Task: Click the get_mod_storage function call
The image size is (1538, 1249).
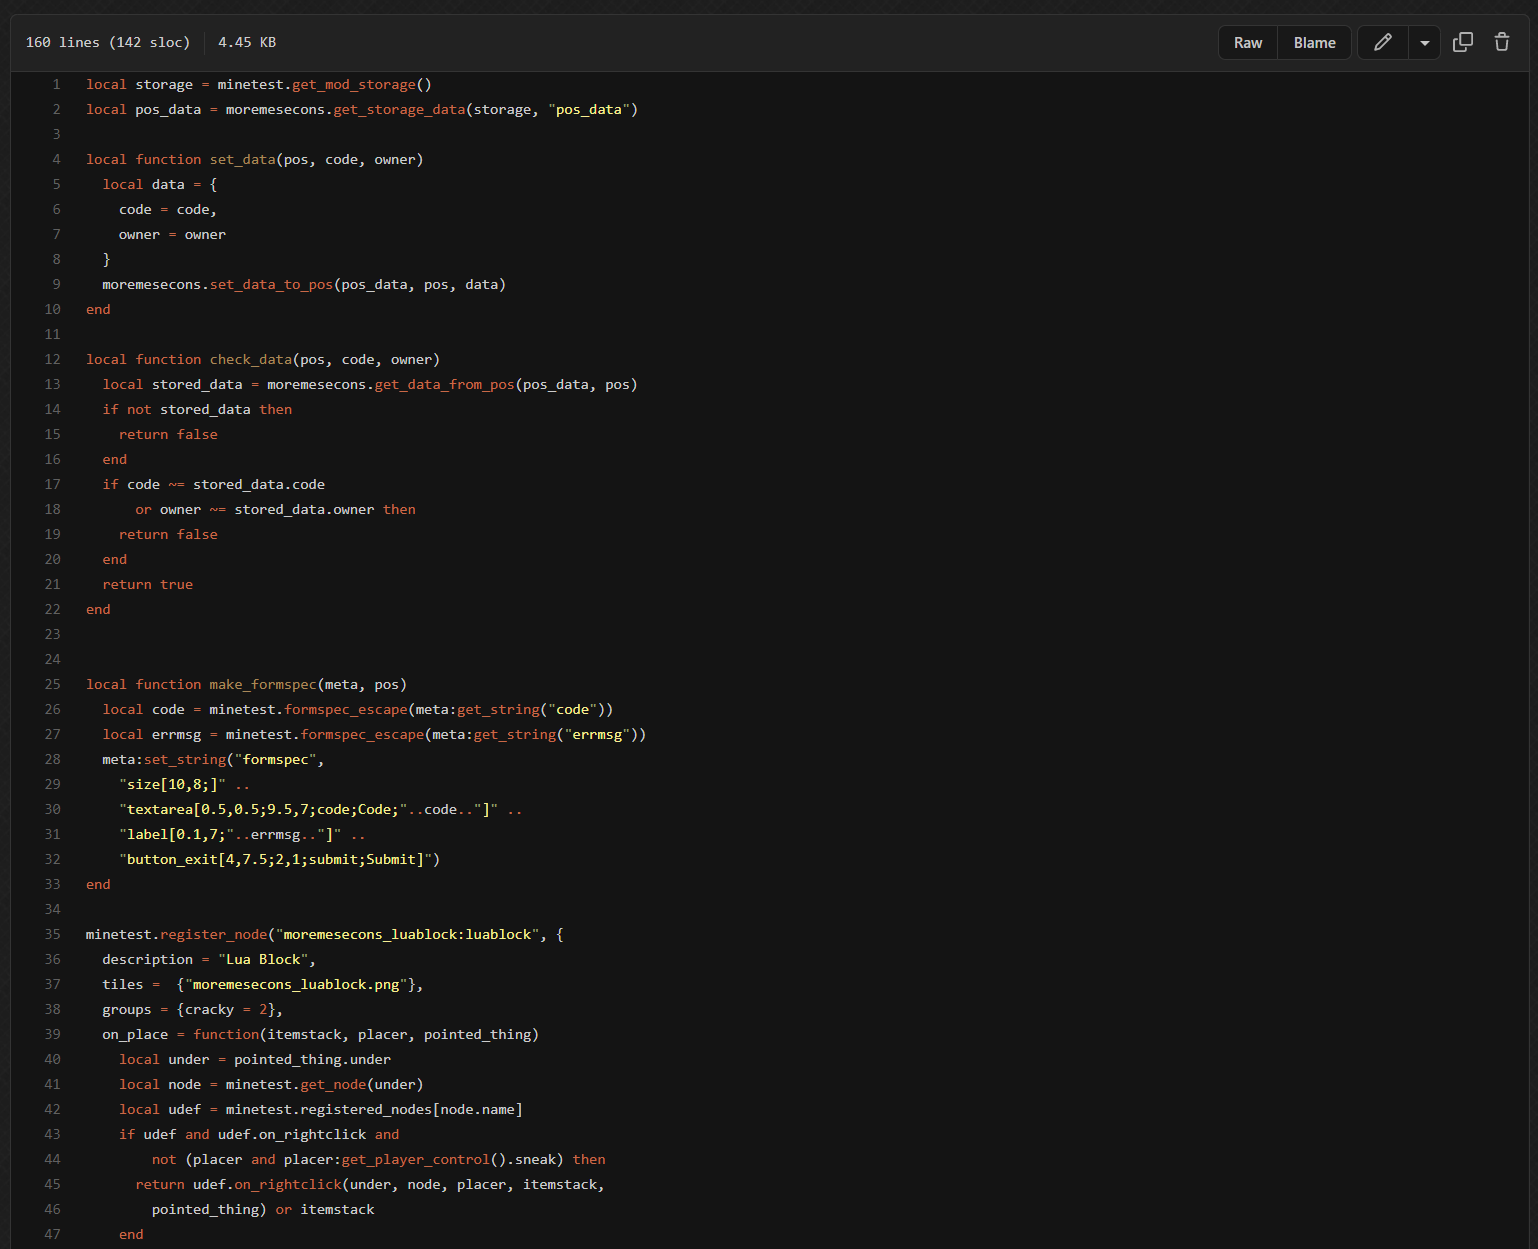Action: click(353, 85)
